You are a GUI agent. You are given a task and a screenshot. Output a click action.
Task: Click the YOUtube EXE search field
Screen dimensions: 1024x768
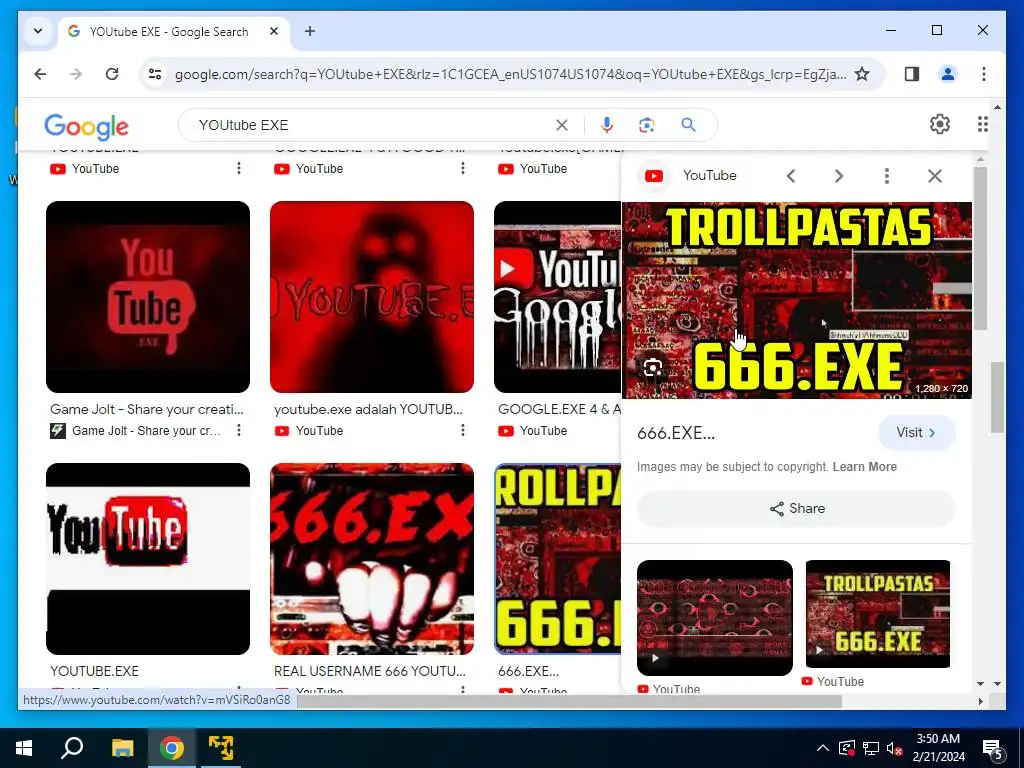click(x=372, y=125)
